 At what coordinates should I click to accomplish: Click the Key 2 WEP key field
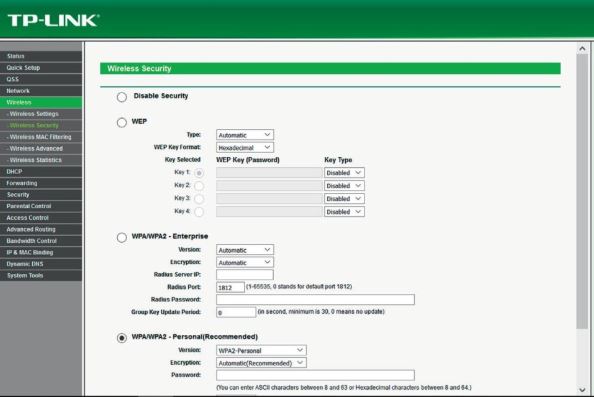(x=269, y=186)
